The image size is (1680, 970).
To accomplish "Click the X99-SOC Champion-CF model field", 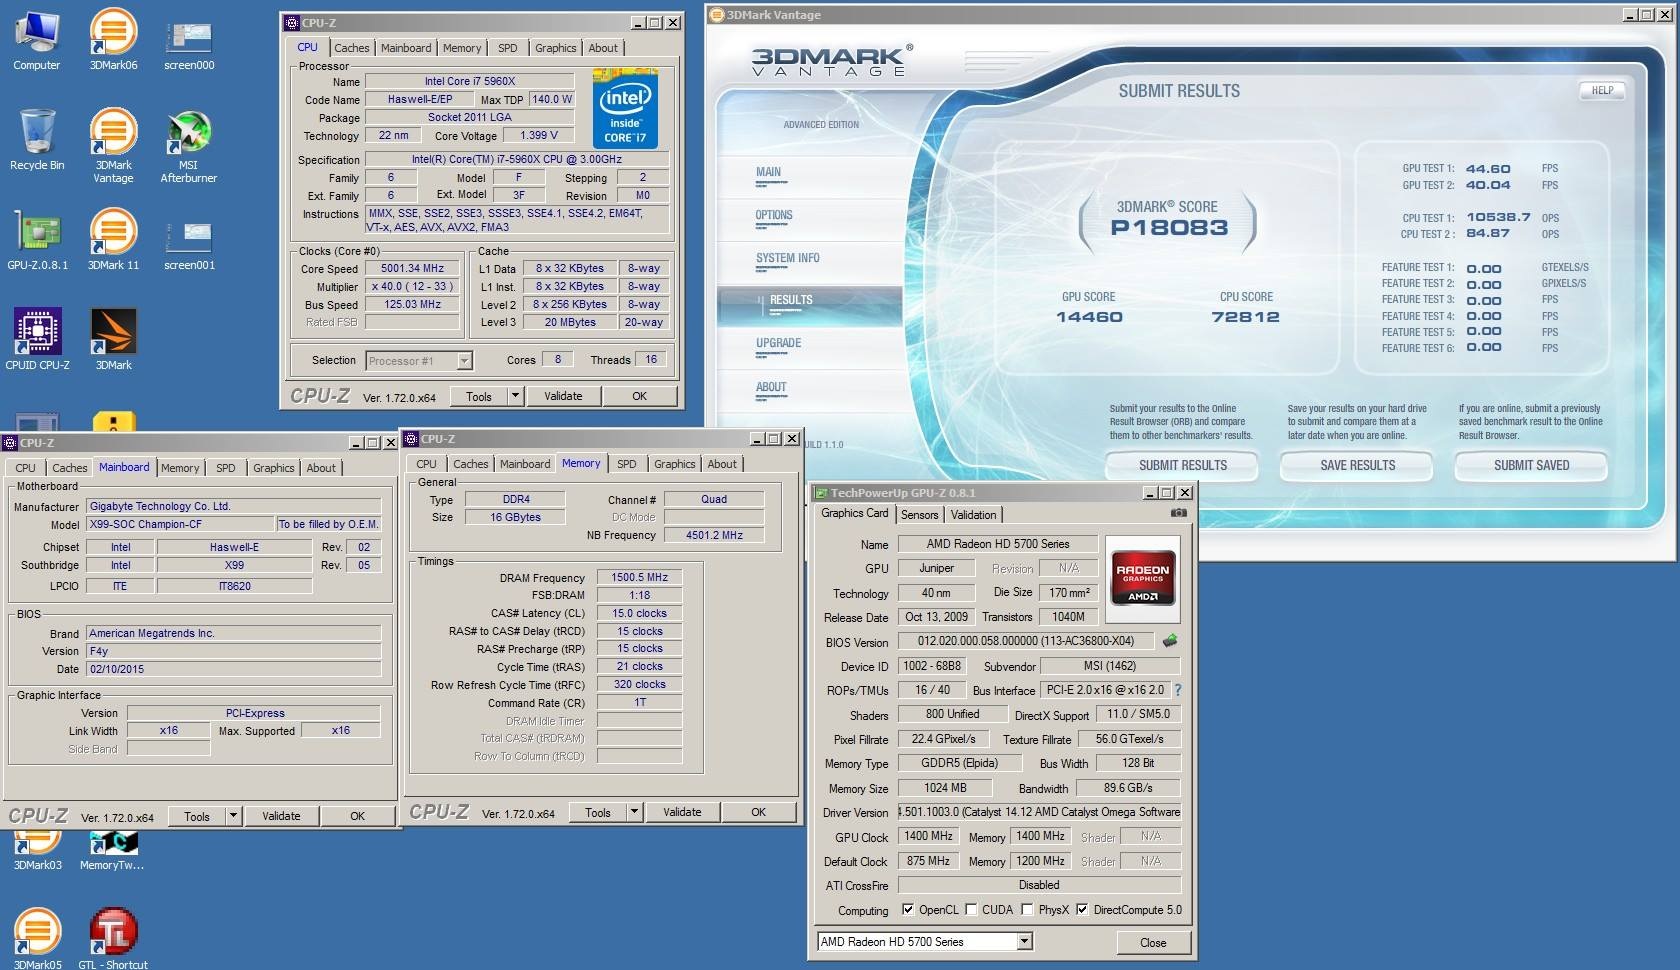I will [180, 524].
